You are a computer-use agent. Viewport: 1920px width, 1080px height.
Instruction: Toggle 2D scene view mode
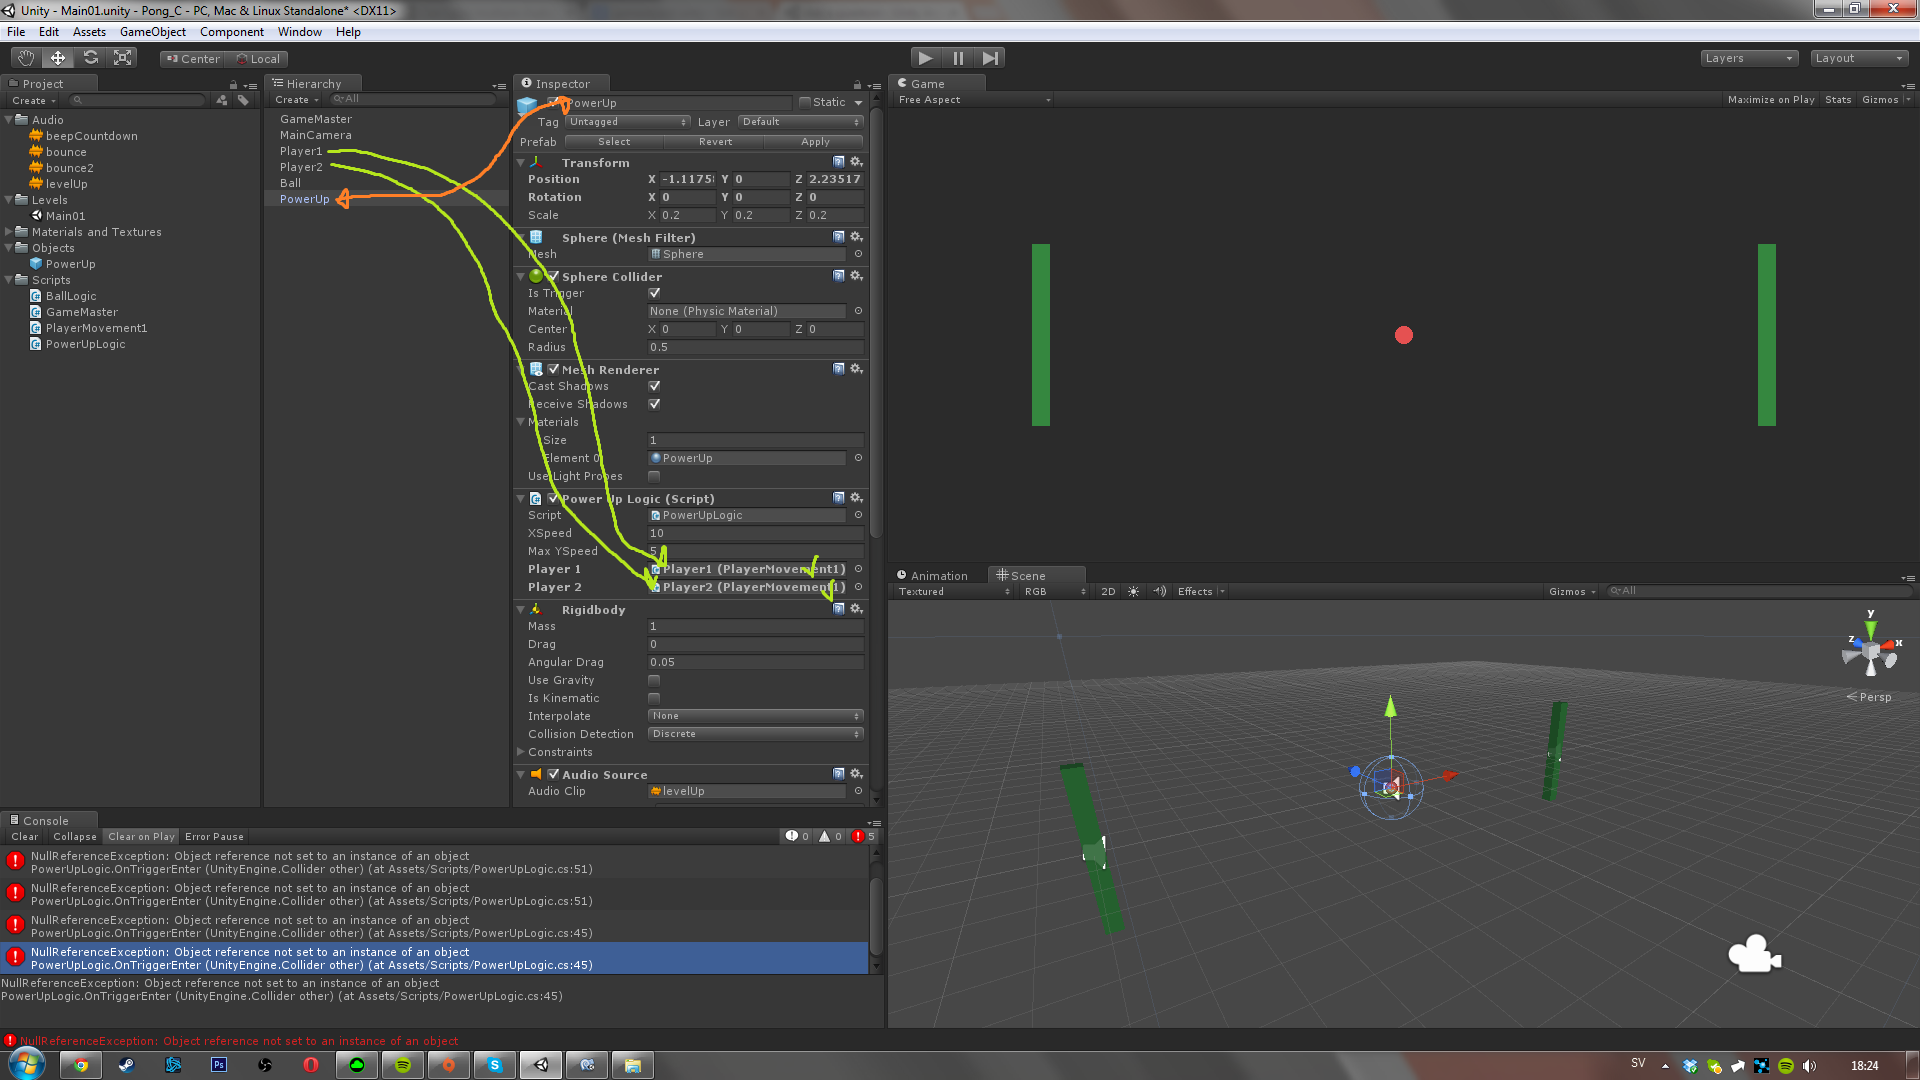click(x=1108, y=591)
